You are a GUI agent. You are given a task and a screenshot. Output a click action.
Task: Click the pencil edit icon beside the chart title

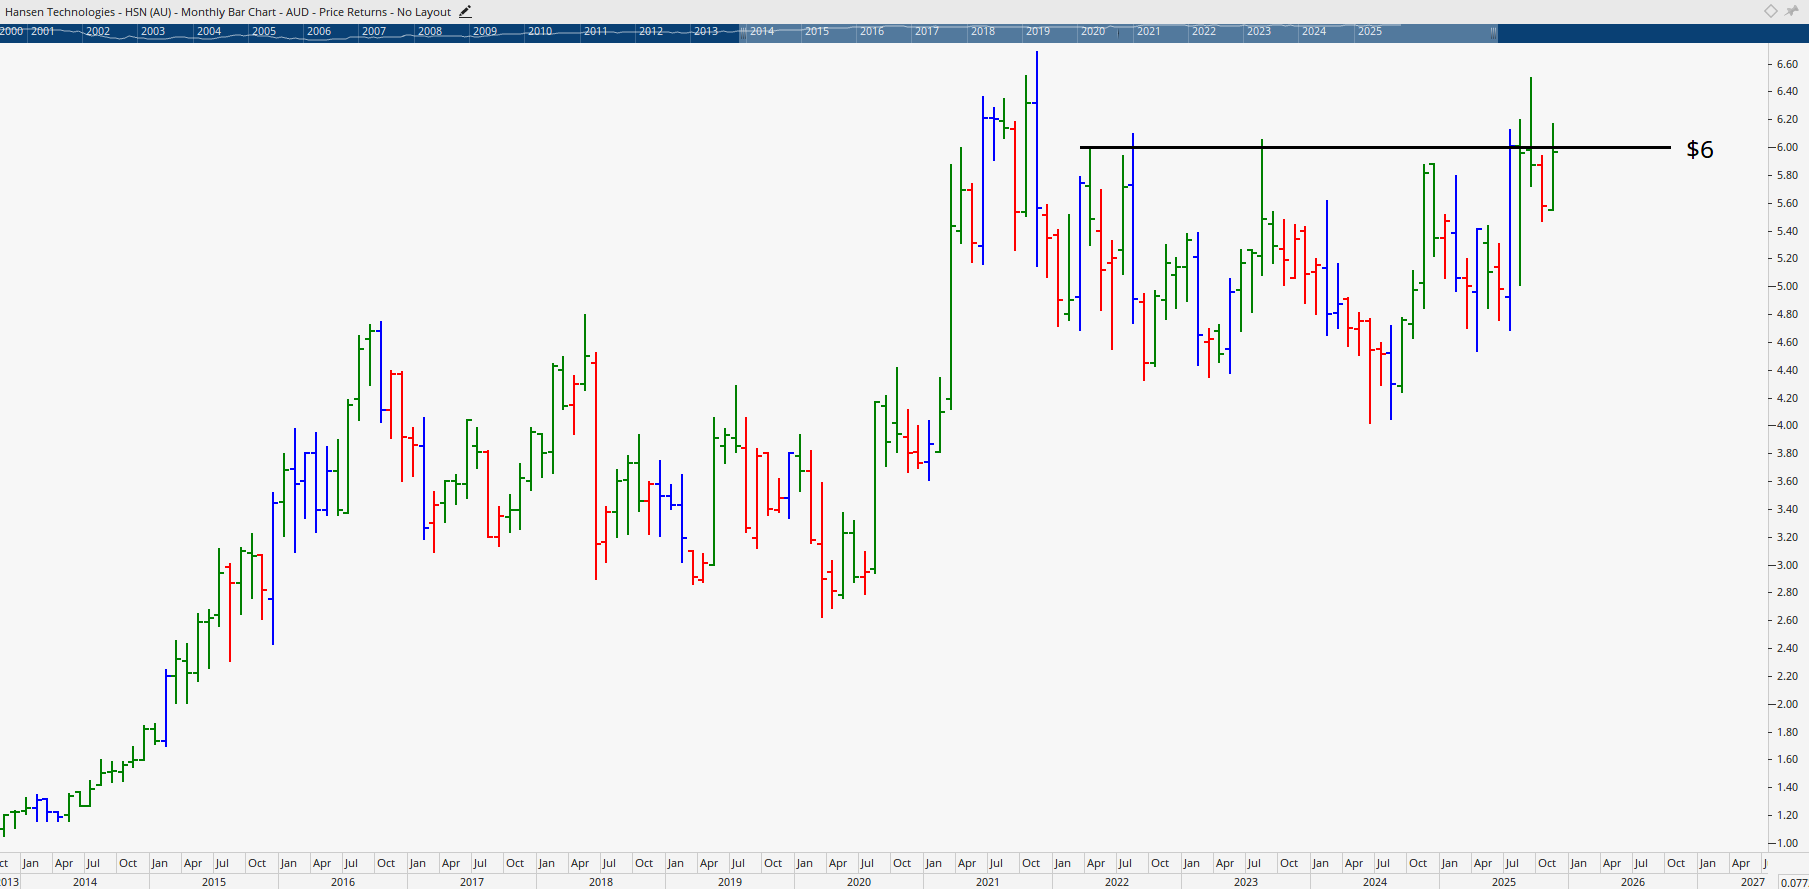click(x=465, y=12)
